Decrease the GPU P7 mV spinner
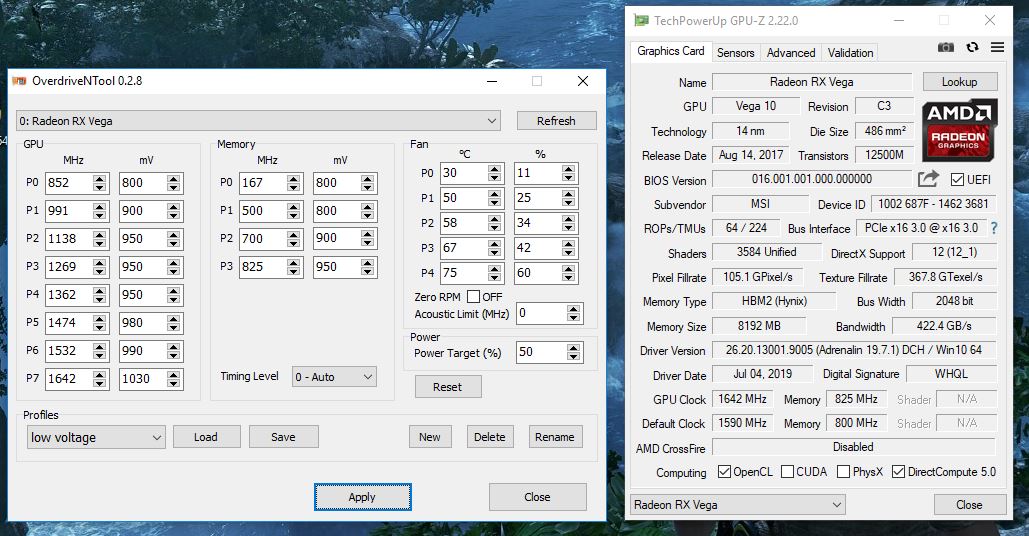Viewport: 1029px width, 536px height. point(173,383)
